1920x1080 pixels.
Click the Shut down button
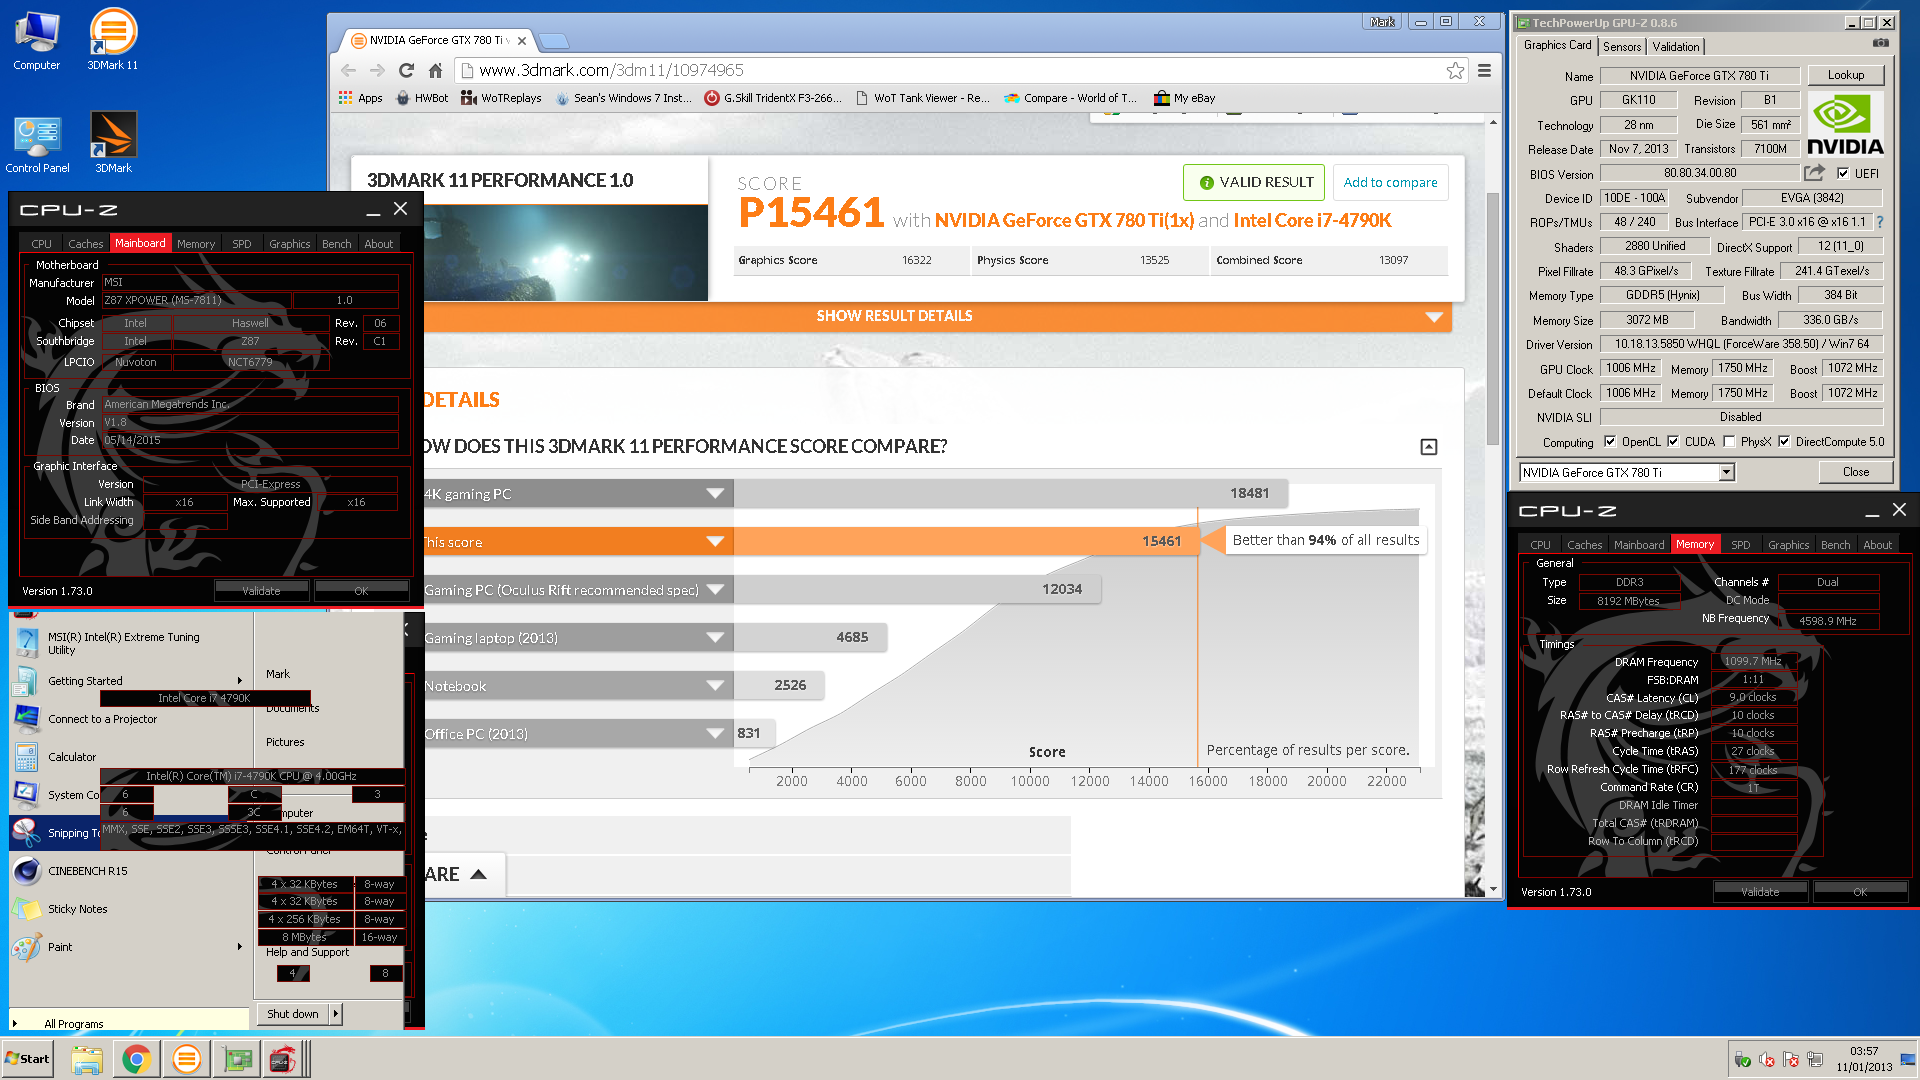pos(293,1013)
